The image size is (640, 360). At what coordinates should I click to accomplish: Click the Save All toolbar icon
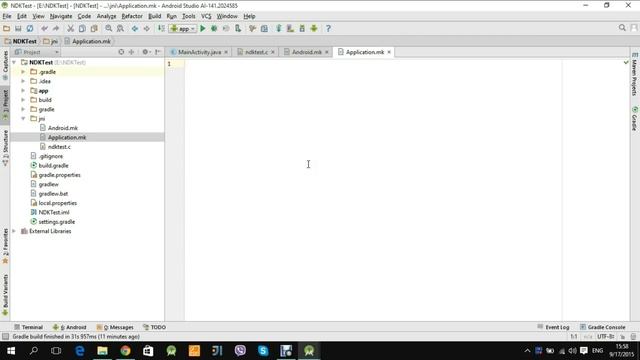pos(18,29)
